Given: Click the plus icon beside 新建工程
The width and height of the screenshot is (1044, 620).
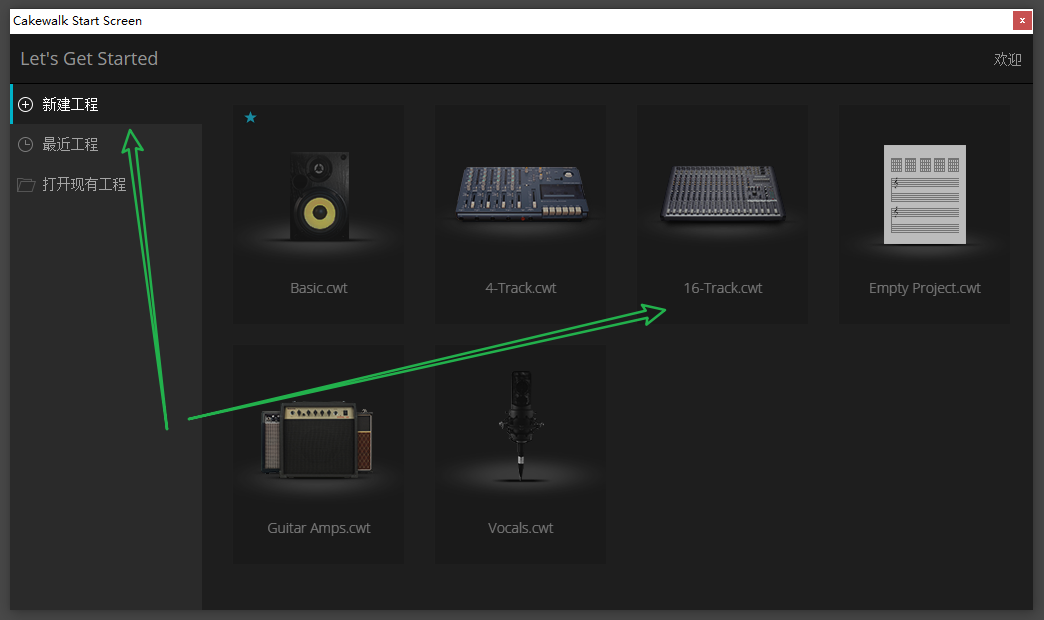Looking at the screenshot, I should (x=25, y=105).
